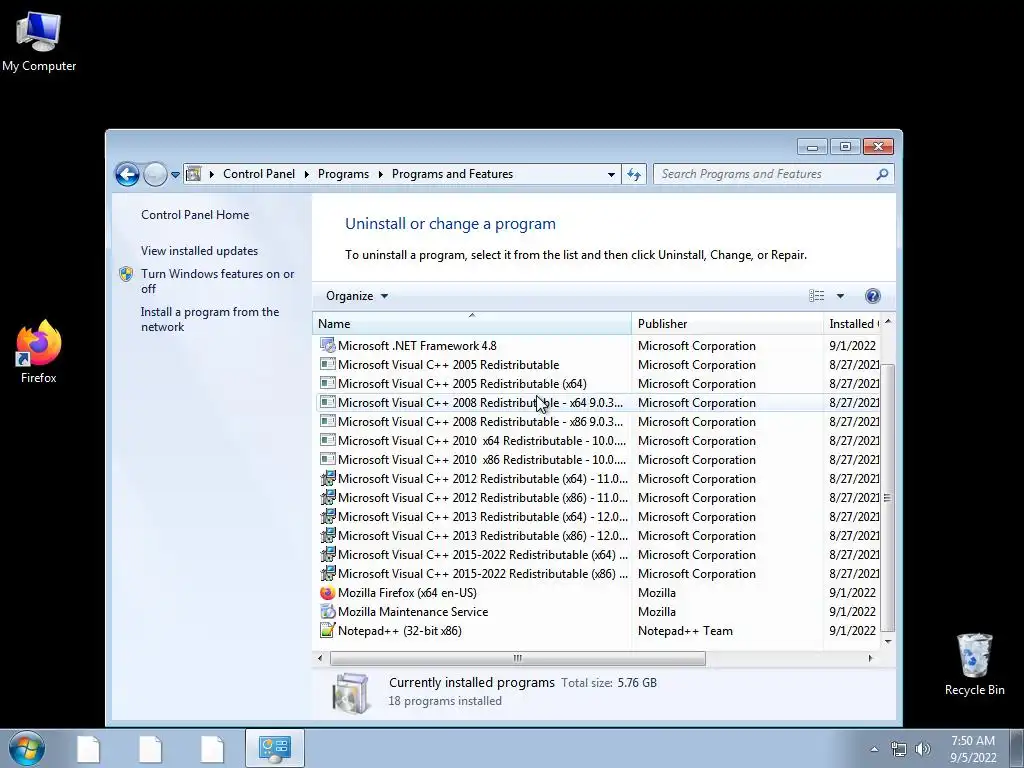Screen dimensions: 1024x768
Task: Select Visual C++ 2015-2022 (x86) installer icon
Action: tap(327, 573)
